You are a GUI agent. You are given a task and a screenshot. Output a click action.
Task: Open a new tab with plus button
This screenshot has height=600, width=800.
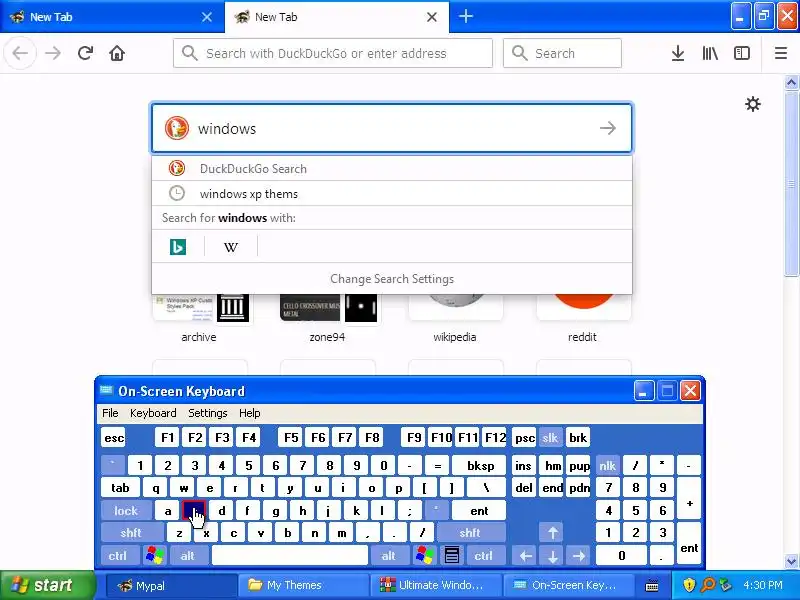pyautogui.click(x=465, y=16)
